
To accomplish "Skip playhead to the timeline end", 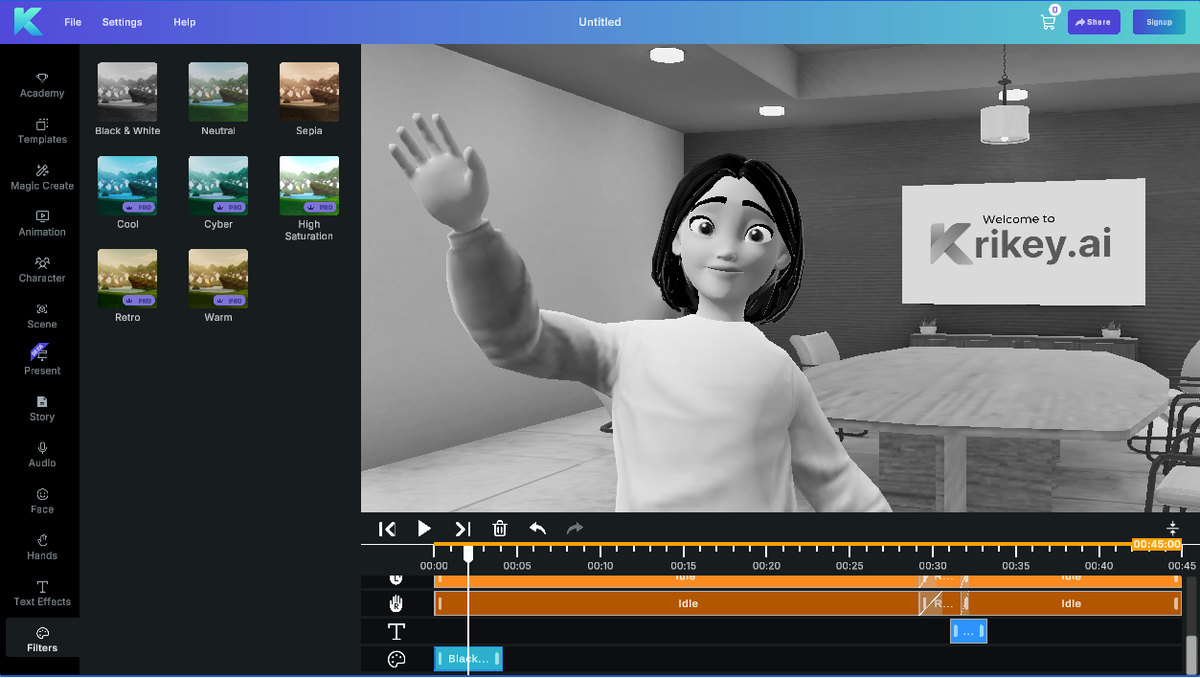I will 462,529.
